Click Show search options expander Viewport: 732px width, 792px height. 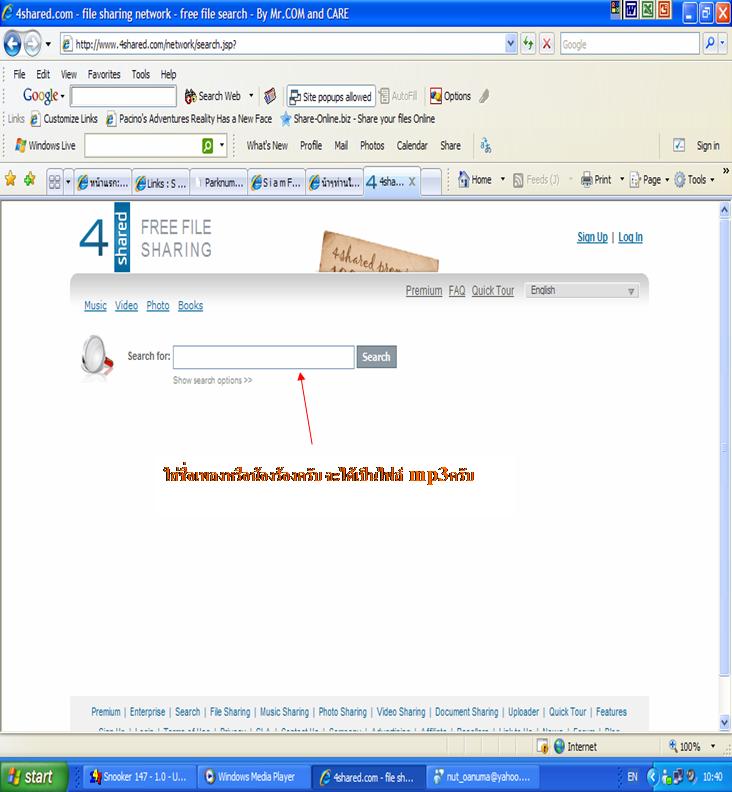click(x=212, y=380)
